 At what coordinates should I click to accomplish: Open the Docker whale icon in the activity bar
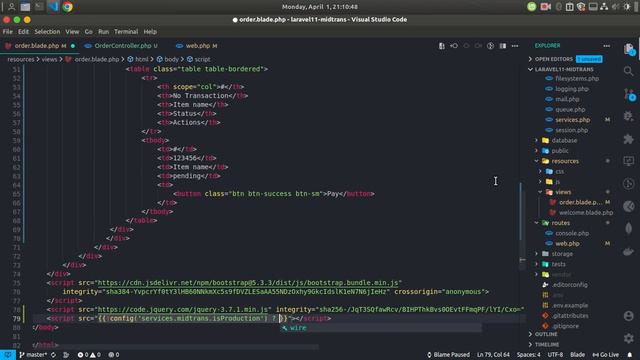pyautogui.click(x=629, y=251)
